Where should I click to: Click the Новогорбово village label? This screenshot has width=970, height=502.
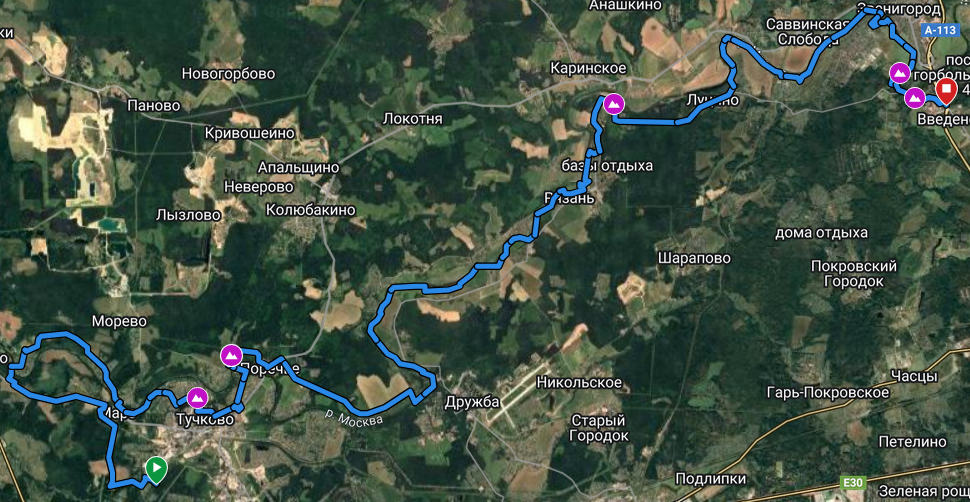pyautogui.click(x=228, y=74)
